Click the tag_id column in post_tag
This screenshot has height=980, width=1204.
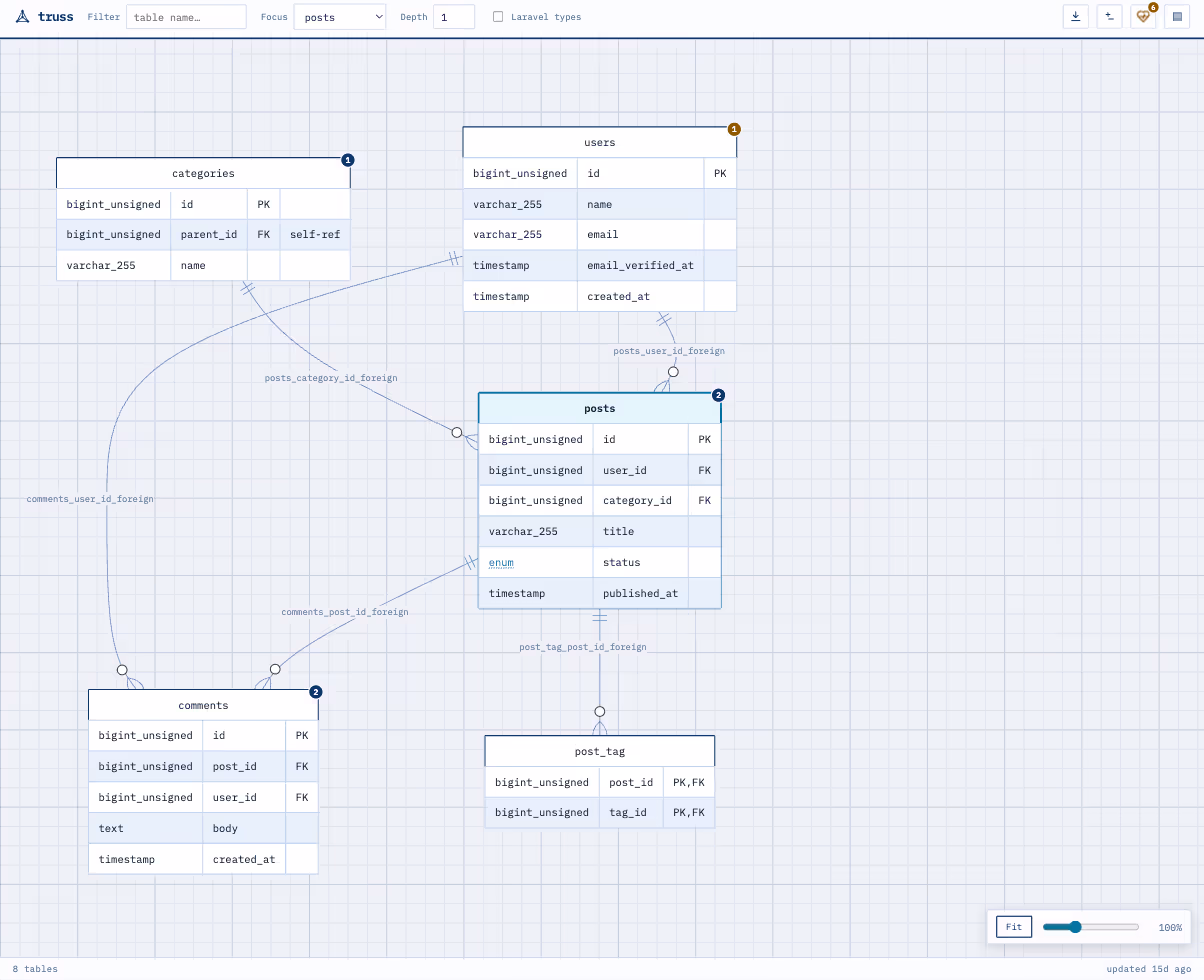(631, 812)
